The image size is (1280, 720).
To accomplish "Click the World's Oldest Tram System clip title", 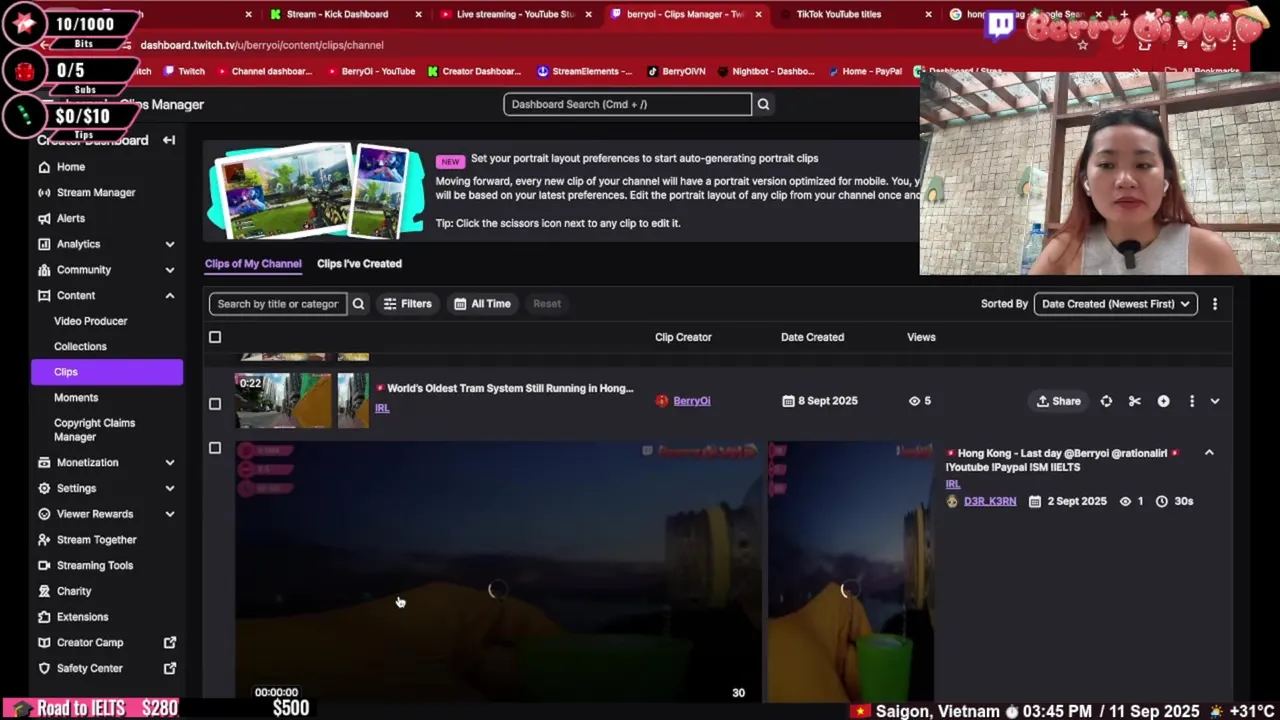I will coord(510,389).
